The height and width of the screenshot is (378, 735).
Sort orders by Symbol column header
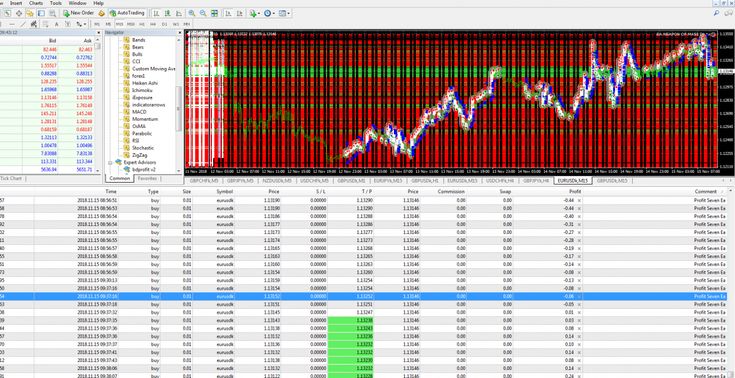[x=225, y=191]
